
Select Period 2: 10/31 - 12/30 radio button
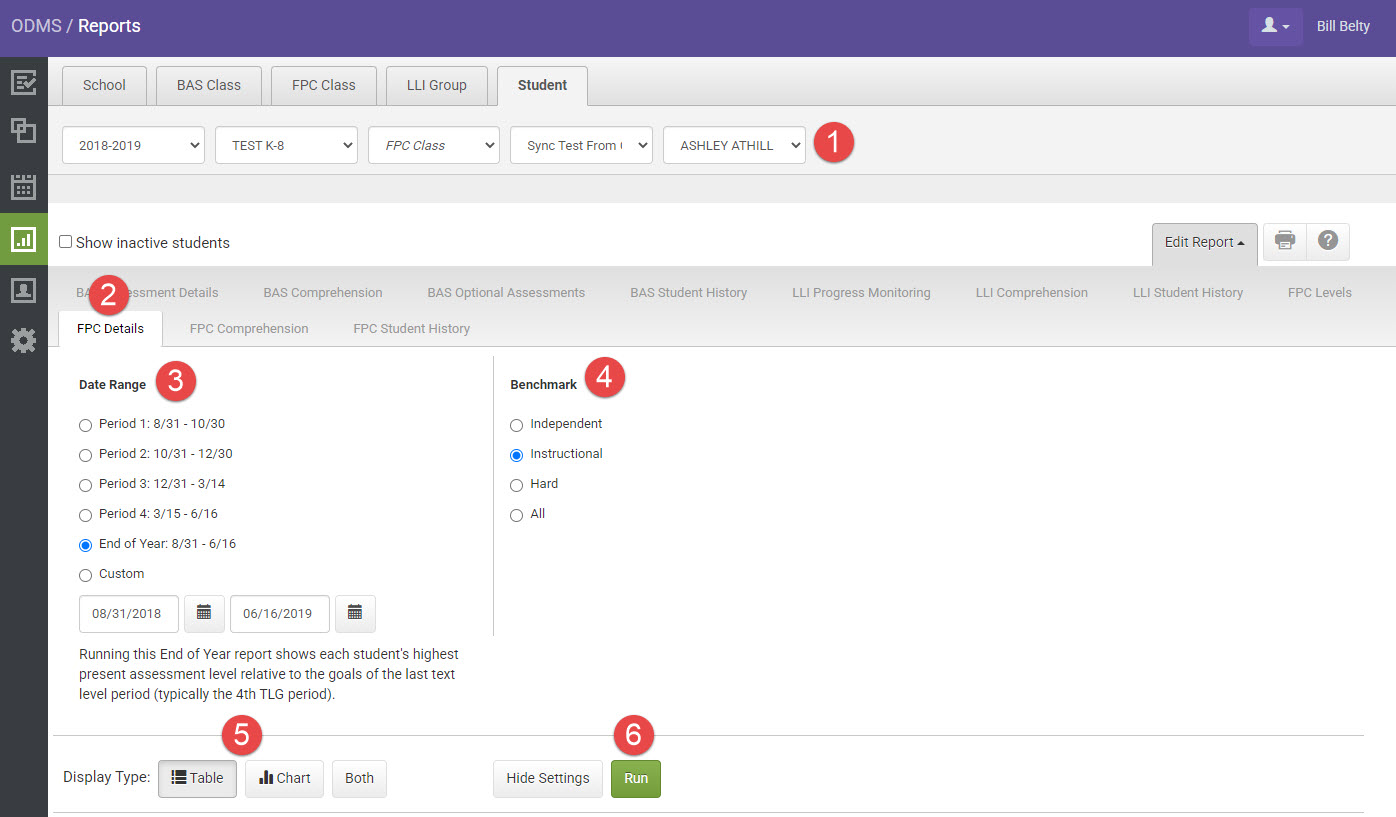pyautogui.click(x=85, y=455)
